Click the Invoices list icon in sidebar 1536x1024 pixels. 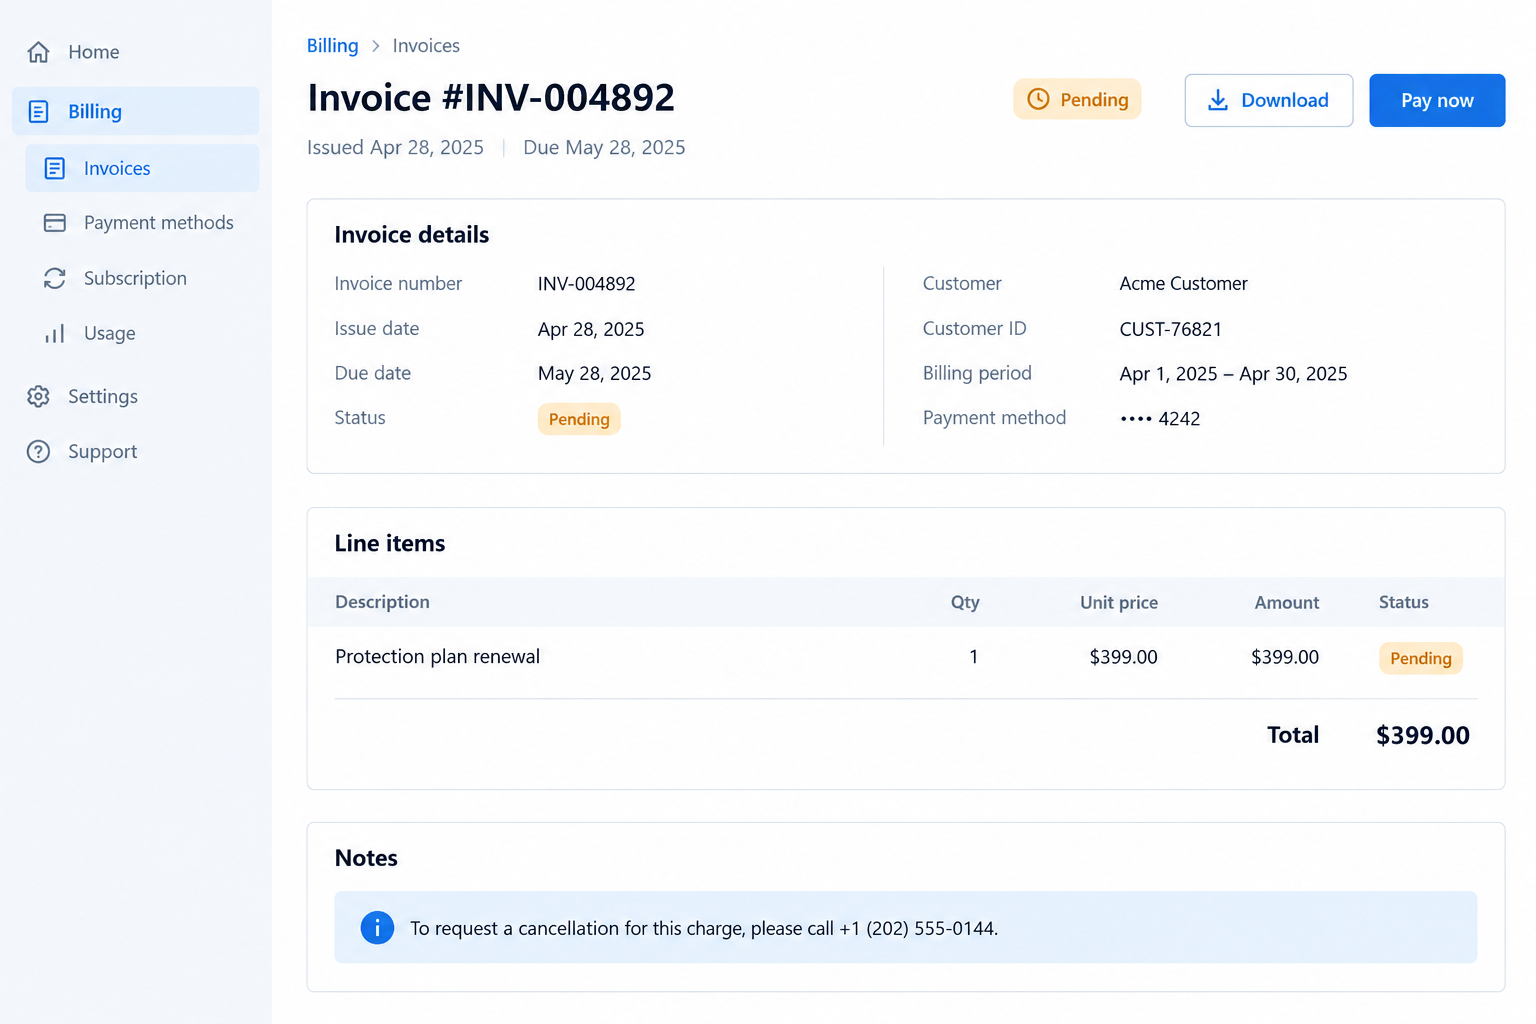(55, 168)
